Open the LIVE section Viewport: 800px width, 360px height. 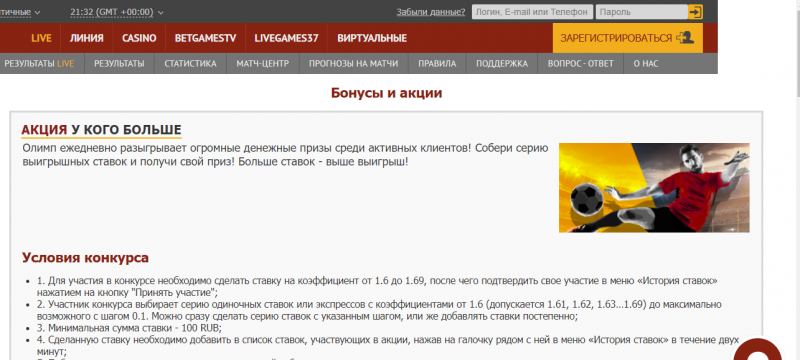(x=41, y=38)
